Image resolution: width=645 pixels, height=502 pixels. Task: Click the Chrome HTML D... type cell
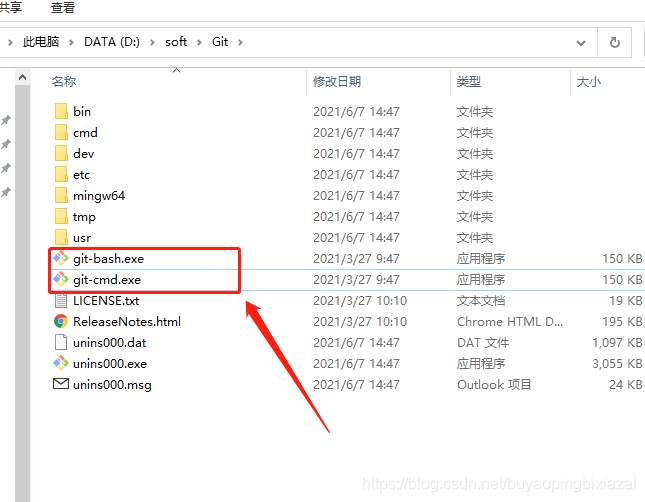click(x=510, y=321)
